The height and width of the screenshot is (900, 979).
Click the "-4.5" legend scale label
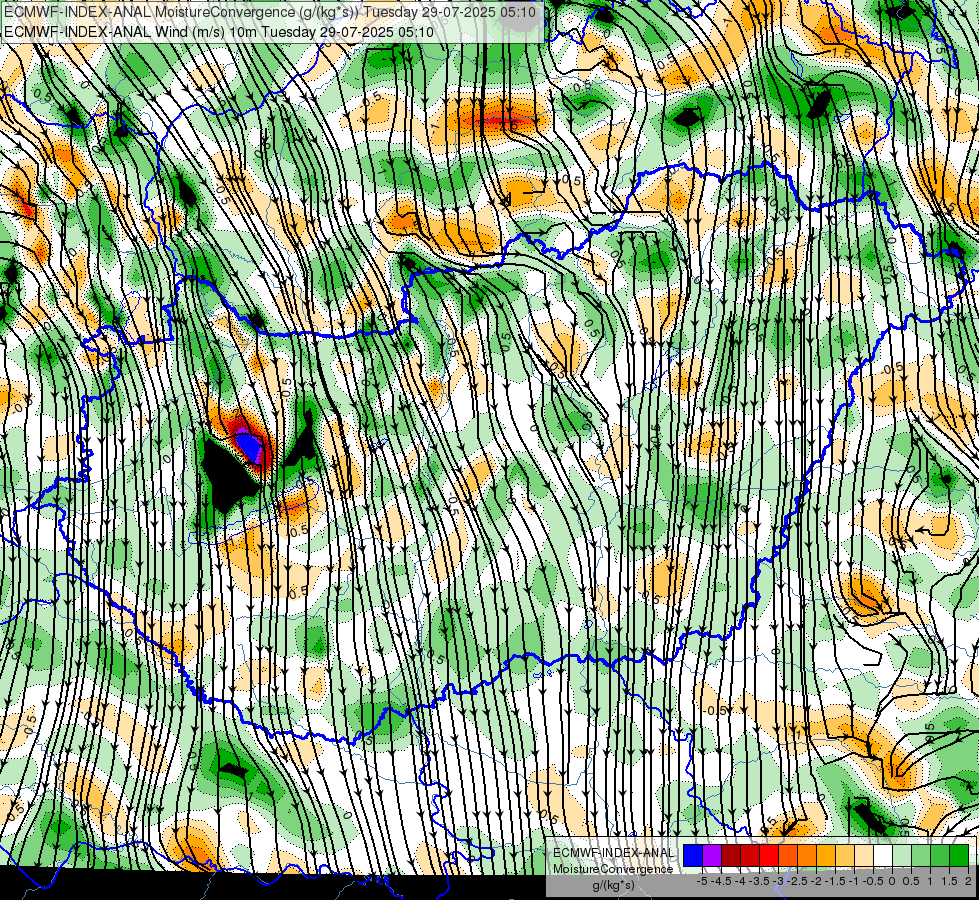(721, 881)
